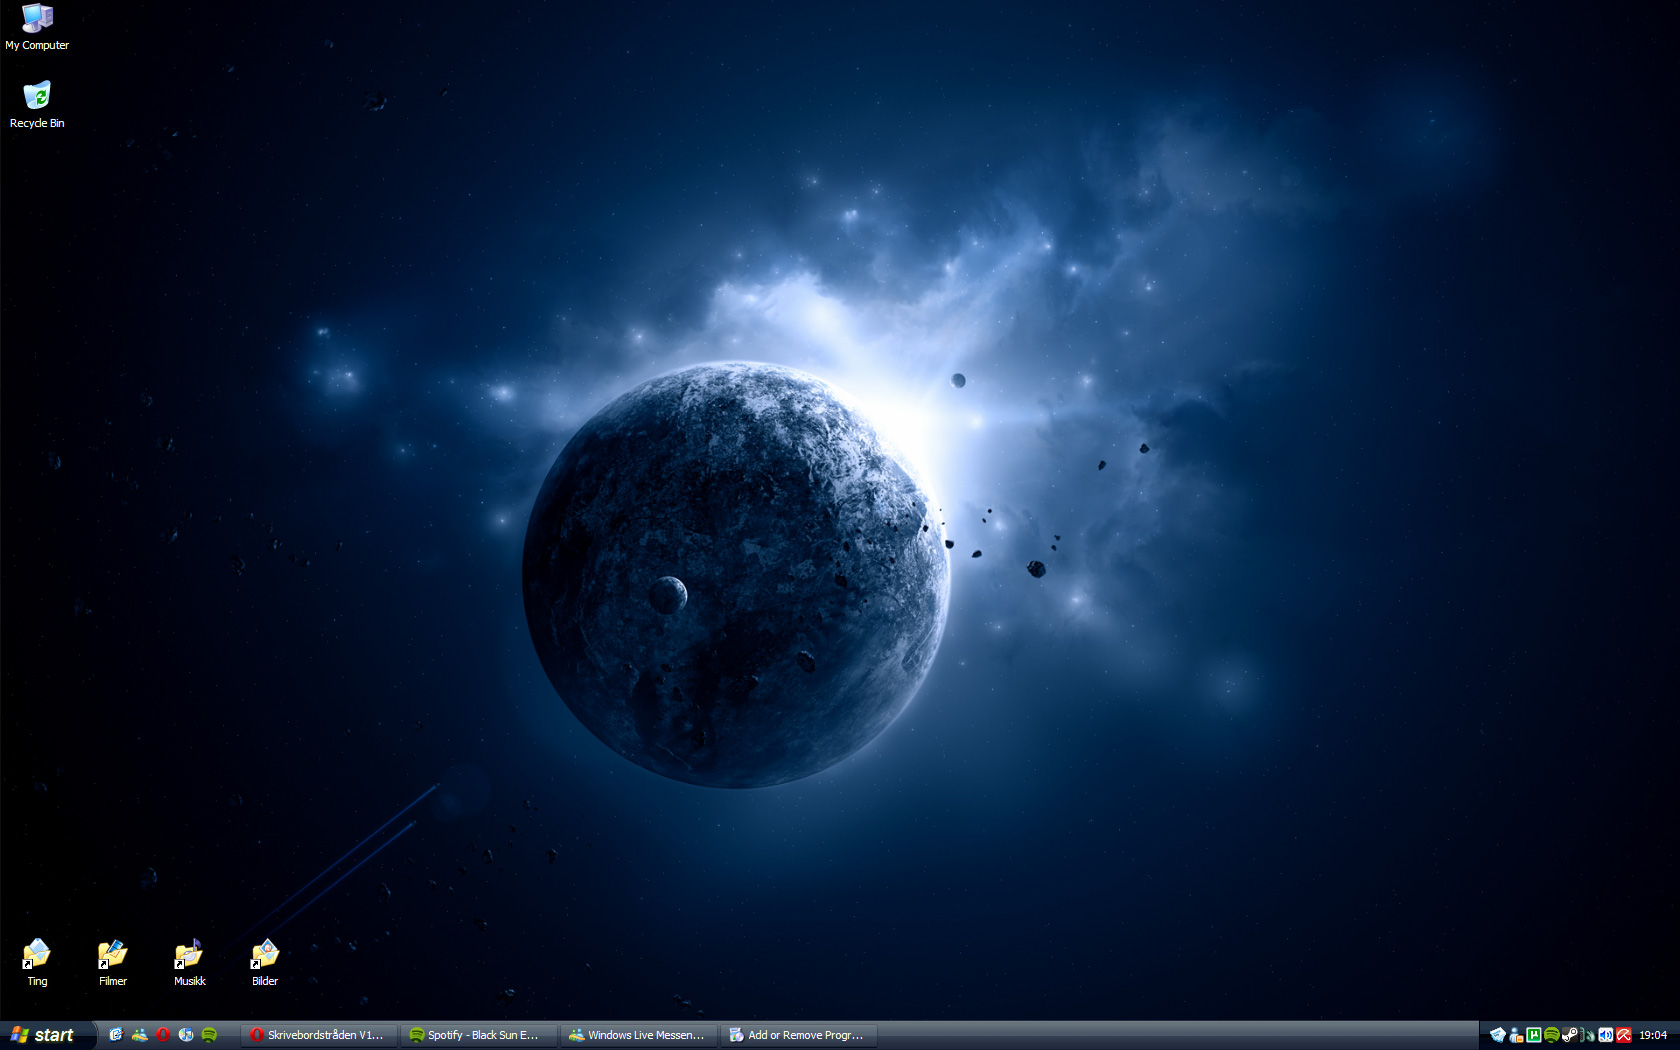Open the Spotify tray icon

tap(1552, 1035)
